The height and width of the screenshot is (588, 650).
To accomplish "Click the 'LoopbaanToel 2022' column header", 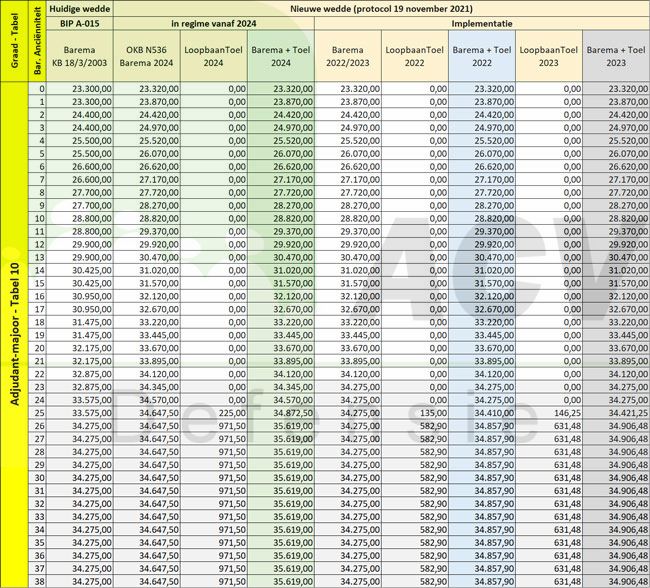I will pyautogui.click(x=415, y=56).
